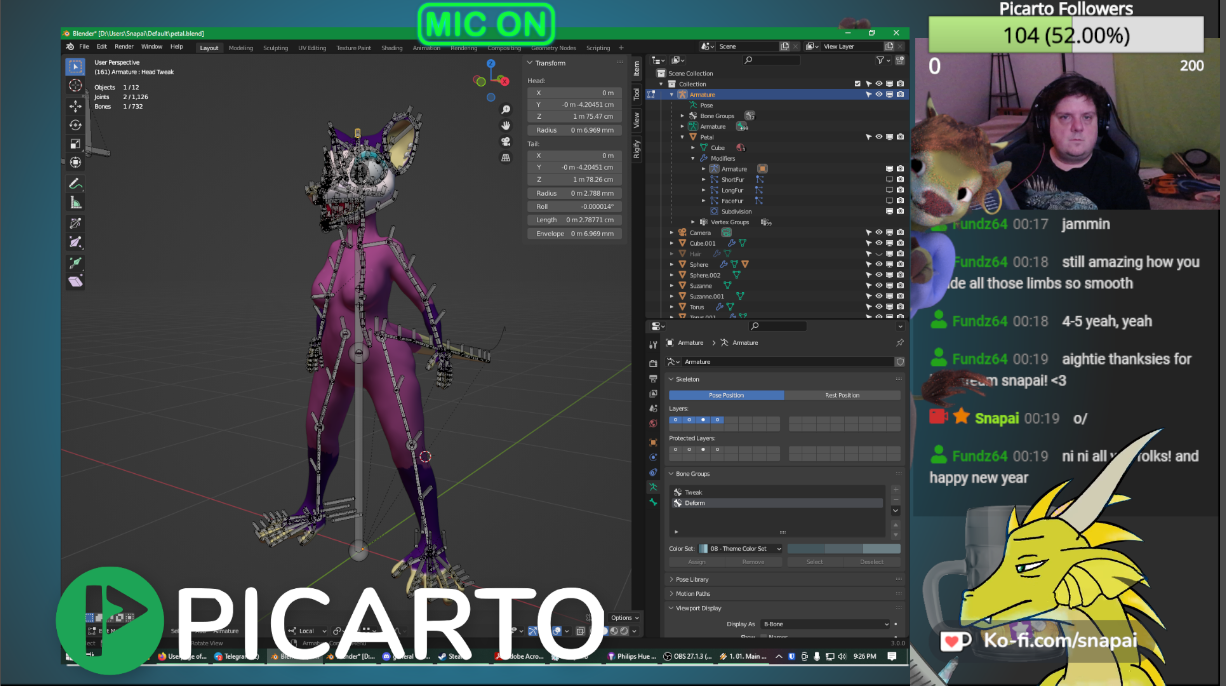Click Deselect in Bone Groups
This screenshot has width=1226, height=686.
pyautogui.click(x=872, y=562)
